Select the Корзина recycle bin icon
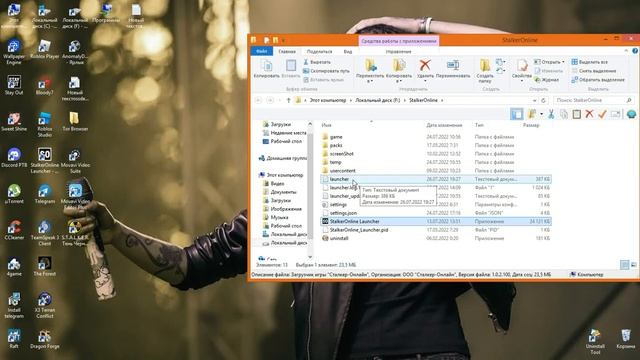The height and width of the screenshot is (360, 640). pos(625,339)
